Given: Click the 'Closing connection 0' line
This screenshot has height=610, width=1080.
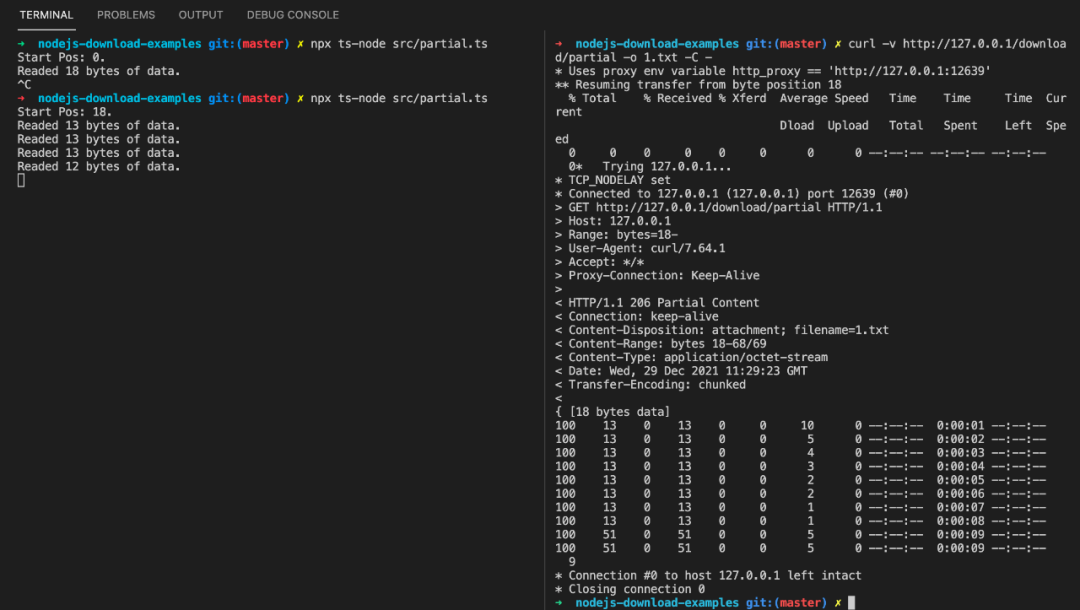Looking at the screenshot, I should pyautogui.click(x=630, y=589).
